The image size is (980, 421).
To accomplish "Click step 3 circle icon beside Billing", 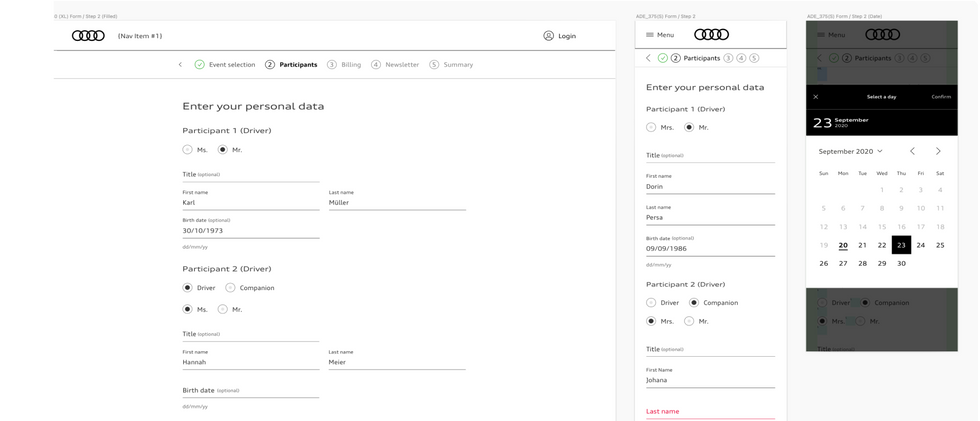I will [332, 64].
